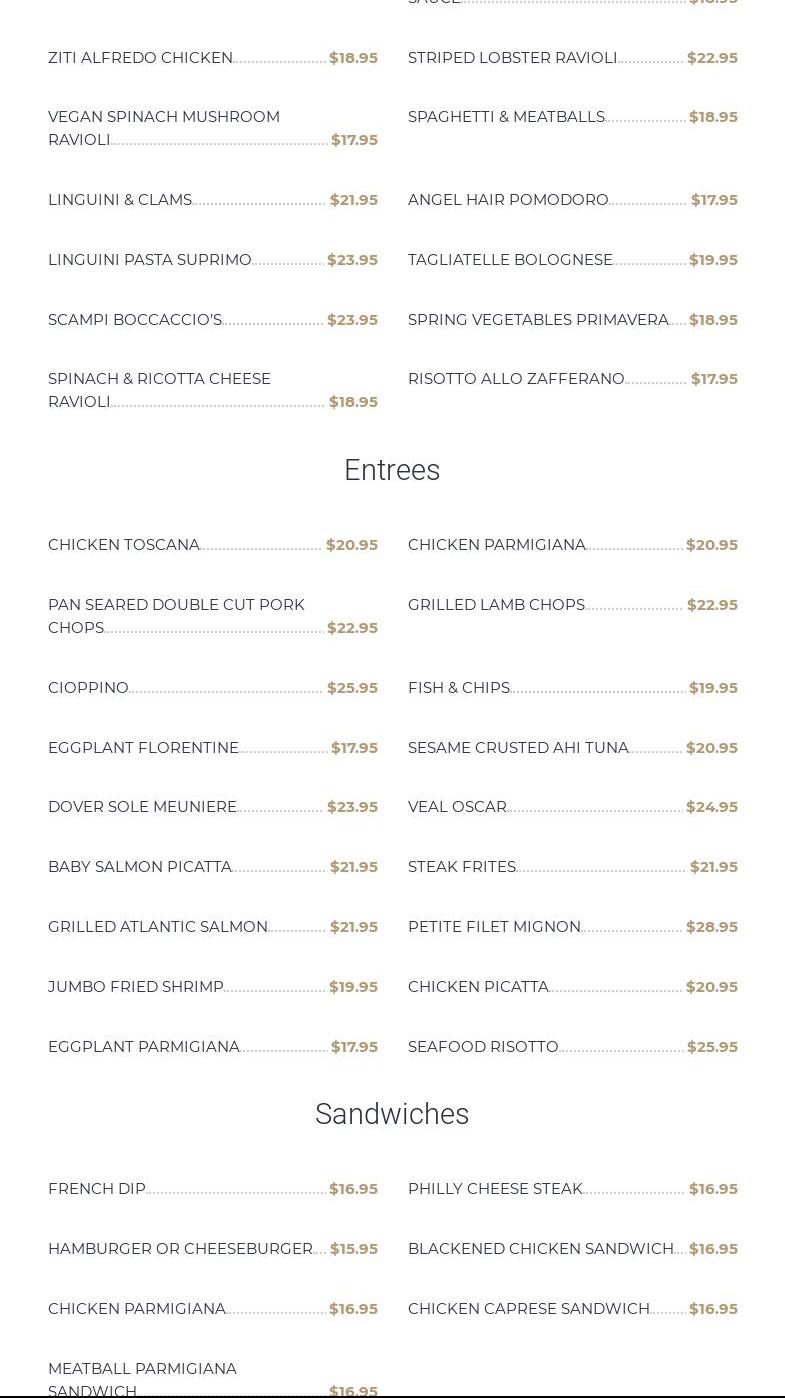Click the Entrees section heading

392,470
